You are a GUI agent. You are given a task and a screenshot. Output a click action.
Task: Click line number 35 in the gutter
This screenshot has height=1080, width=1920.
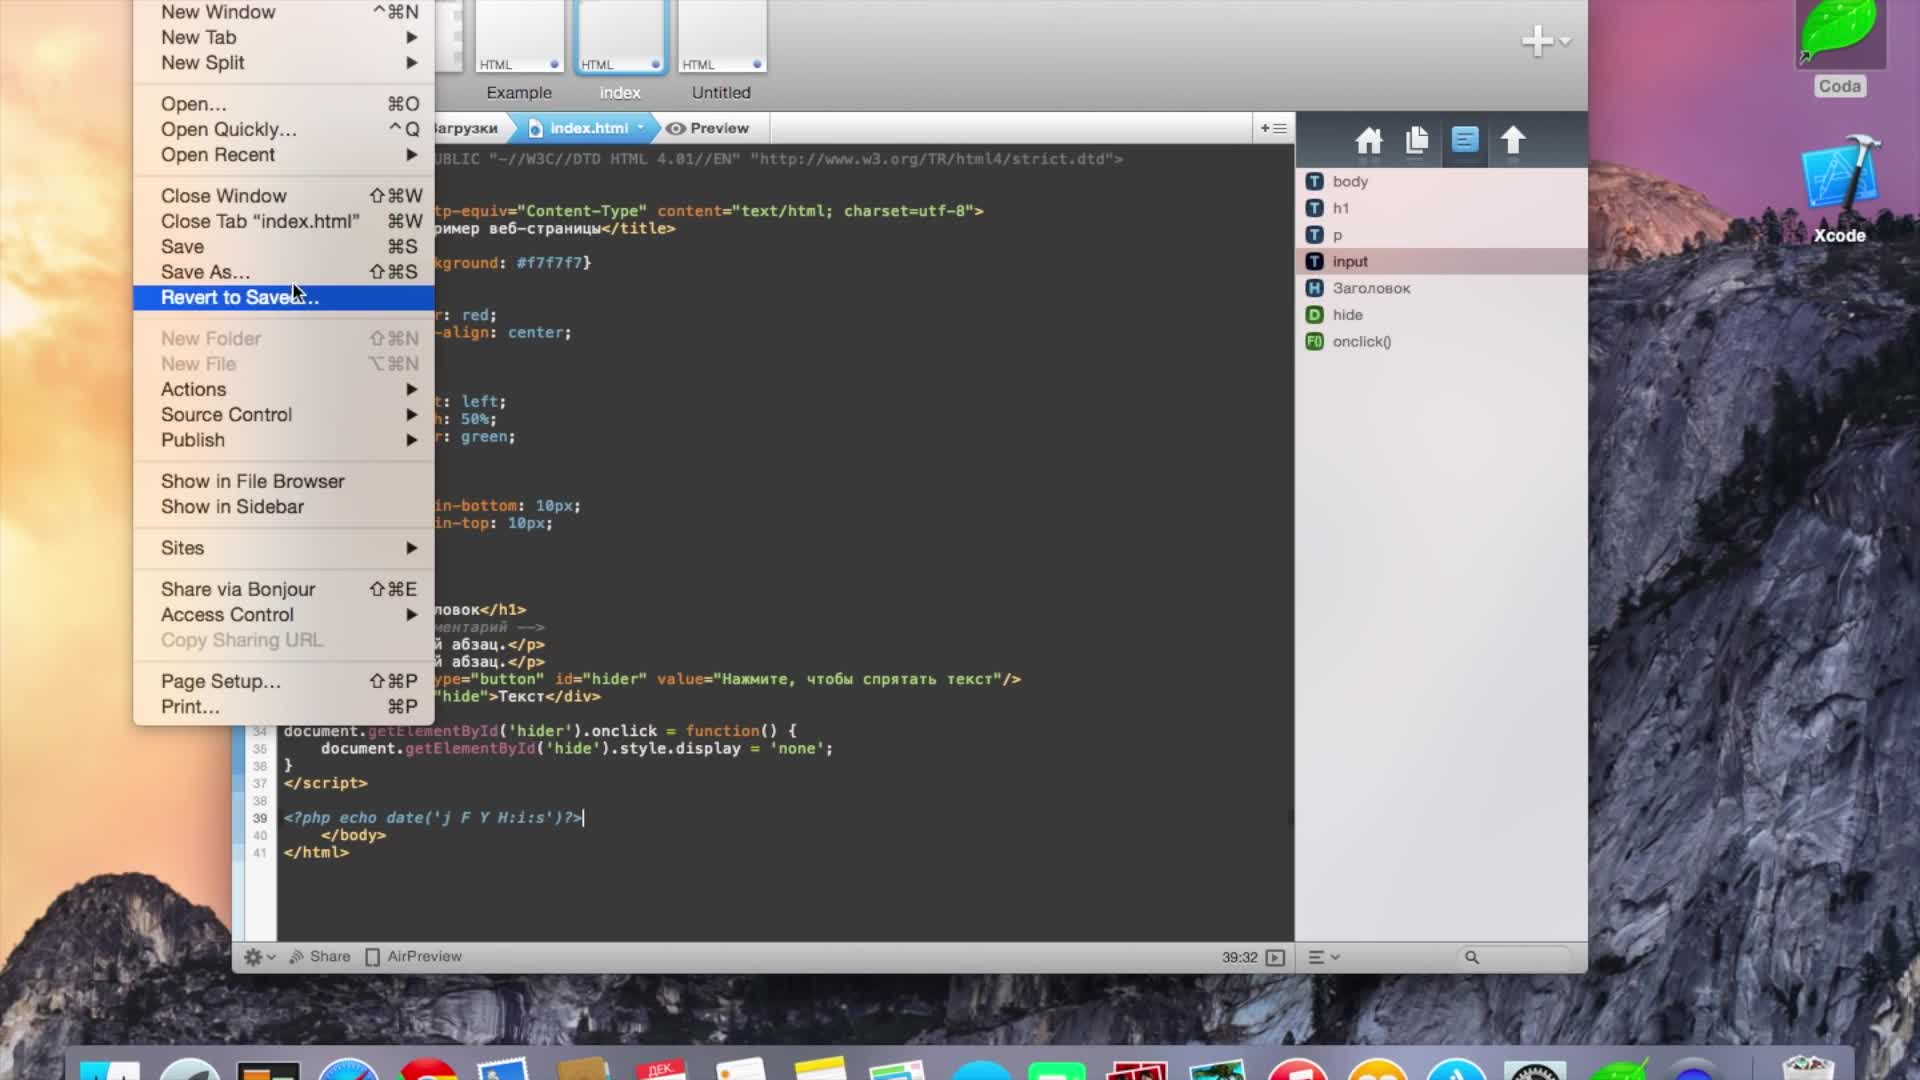coord(260,748)
